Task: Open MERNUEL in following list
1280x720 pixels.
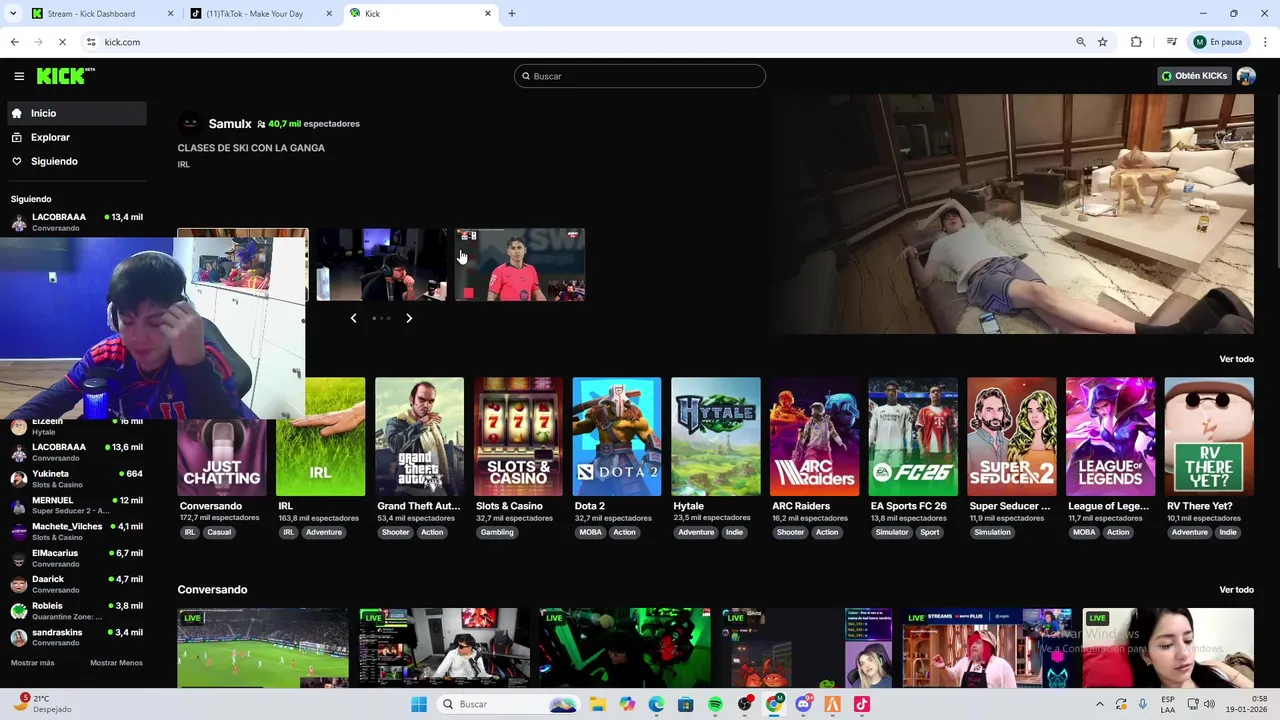Action: click(76, 505)
